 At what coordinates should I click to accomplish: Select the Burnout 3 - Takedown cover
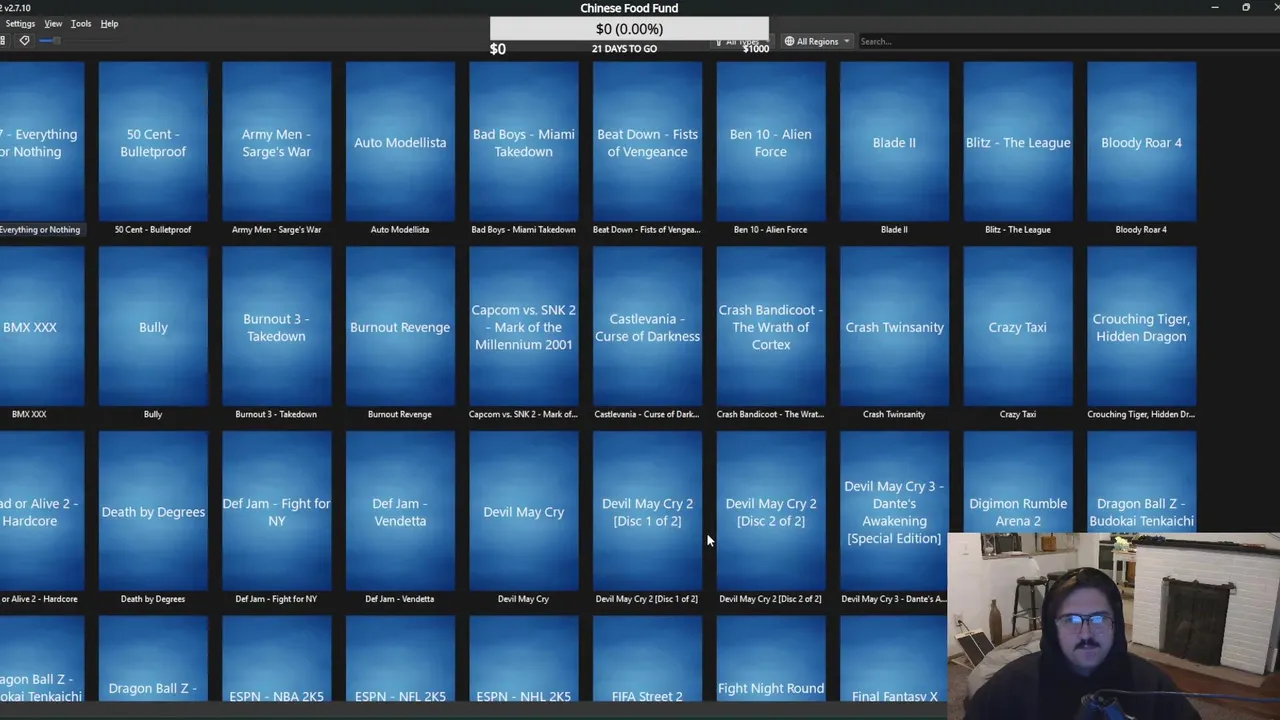[276, 327]
